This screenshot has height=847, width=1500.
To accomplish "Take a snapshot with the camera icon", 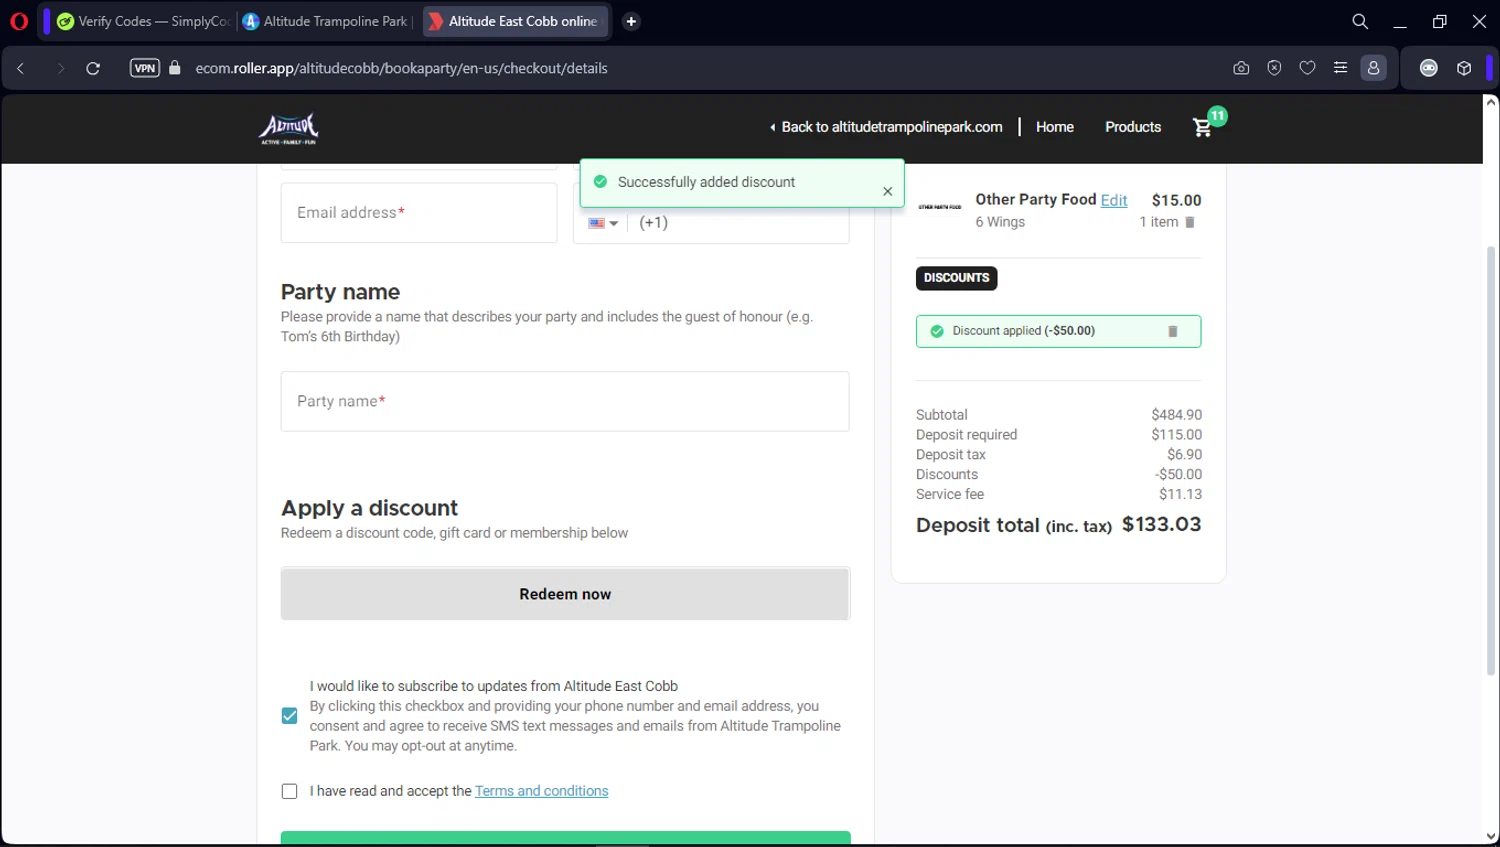I will 1241,68.
